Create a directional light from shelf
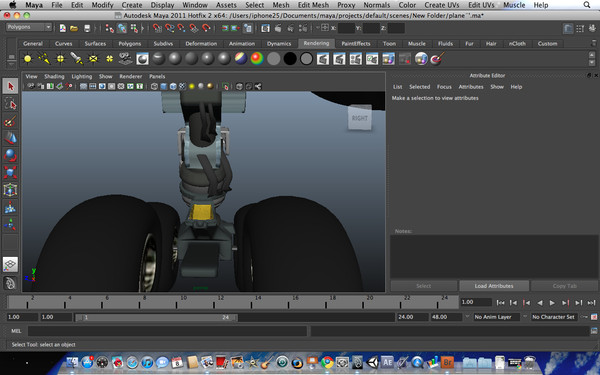This screenshot has width=600, height=375. click(x=44, y=59)
